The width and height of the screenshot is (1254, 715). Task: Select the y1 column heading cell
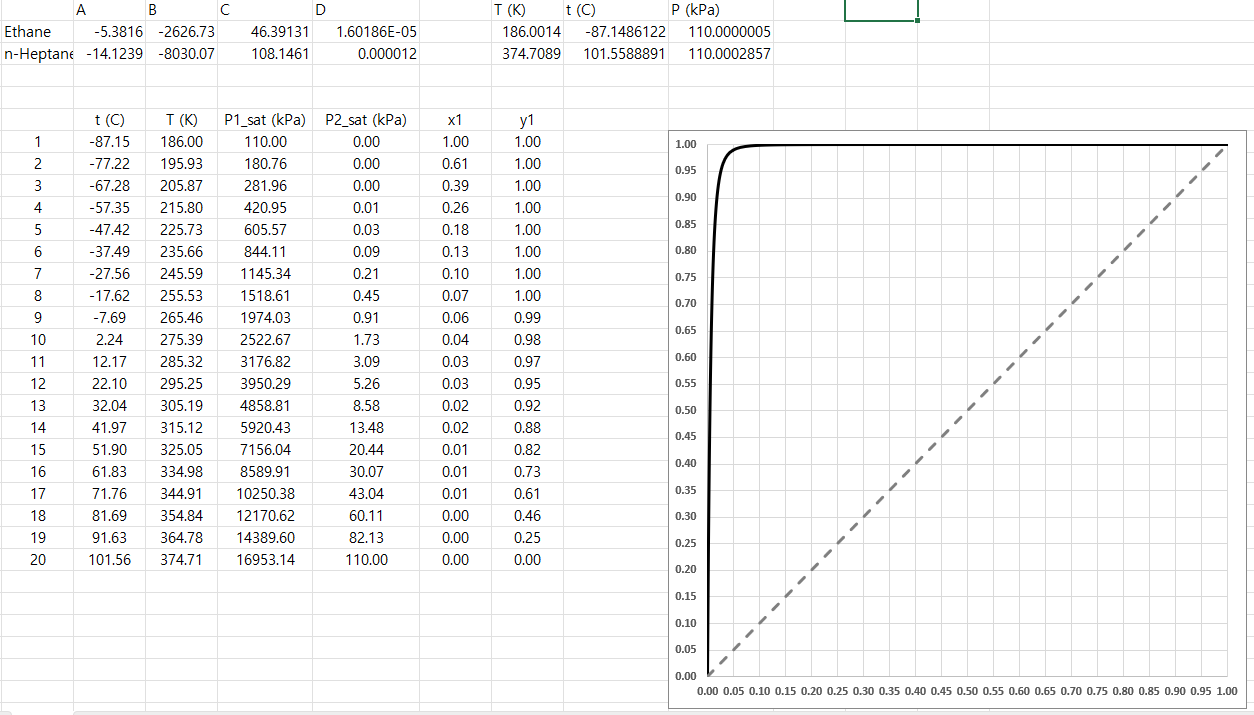[527, 120]
